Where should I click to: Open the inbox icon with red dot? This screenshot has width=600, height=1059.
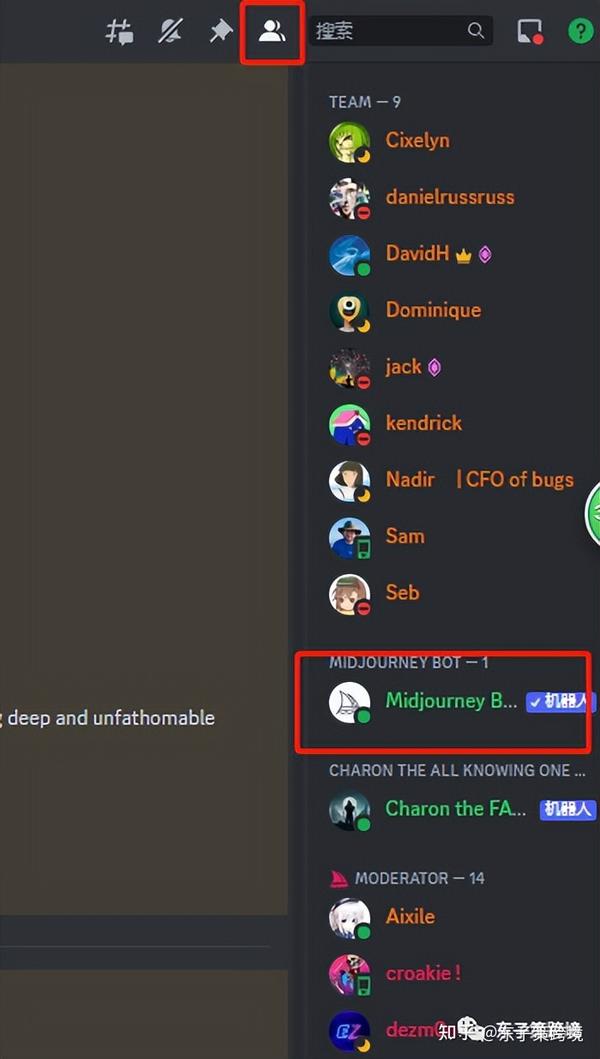pyautogui.click(x=530, y=31)
